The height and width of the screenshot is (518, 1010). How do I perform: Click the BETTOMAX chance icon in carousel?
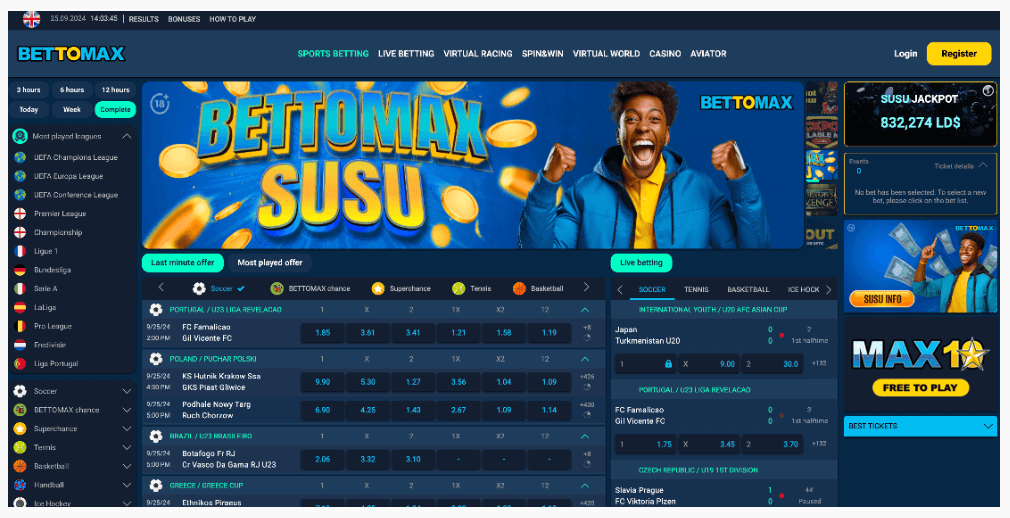click(x=277, y=288)
